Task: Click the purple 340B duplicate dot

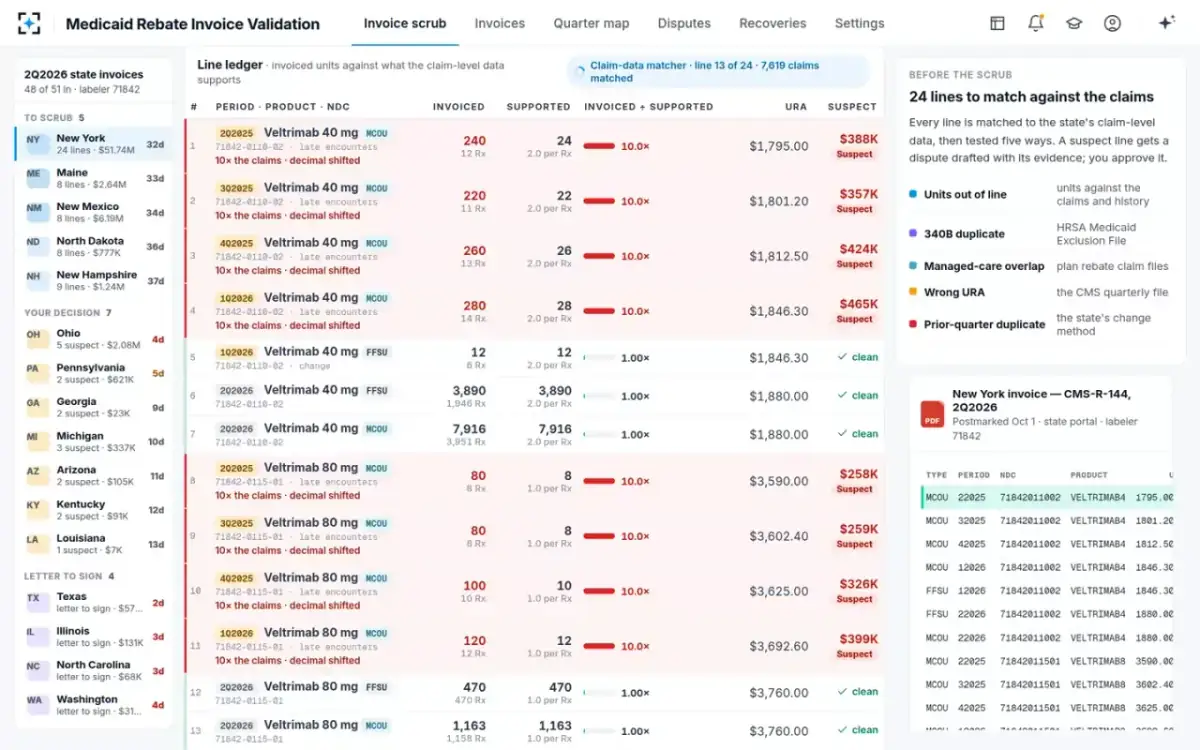Action: pyautogui.click(x=913, y=234)
